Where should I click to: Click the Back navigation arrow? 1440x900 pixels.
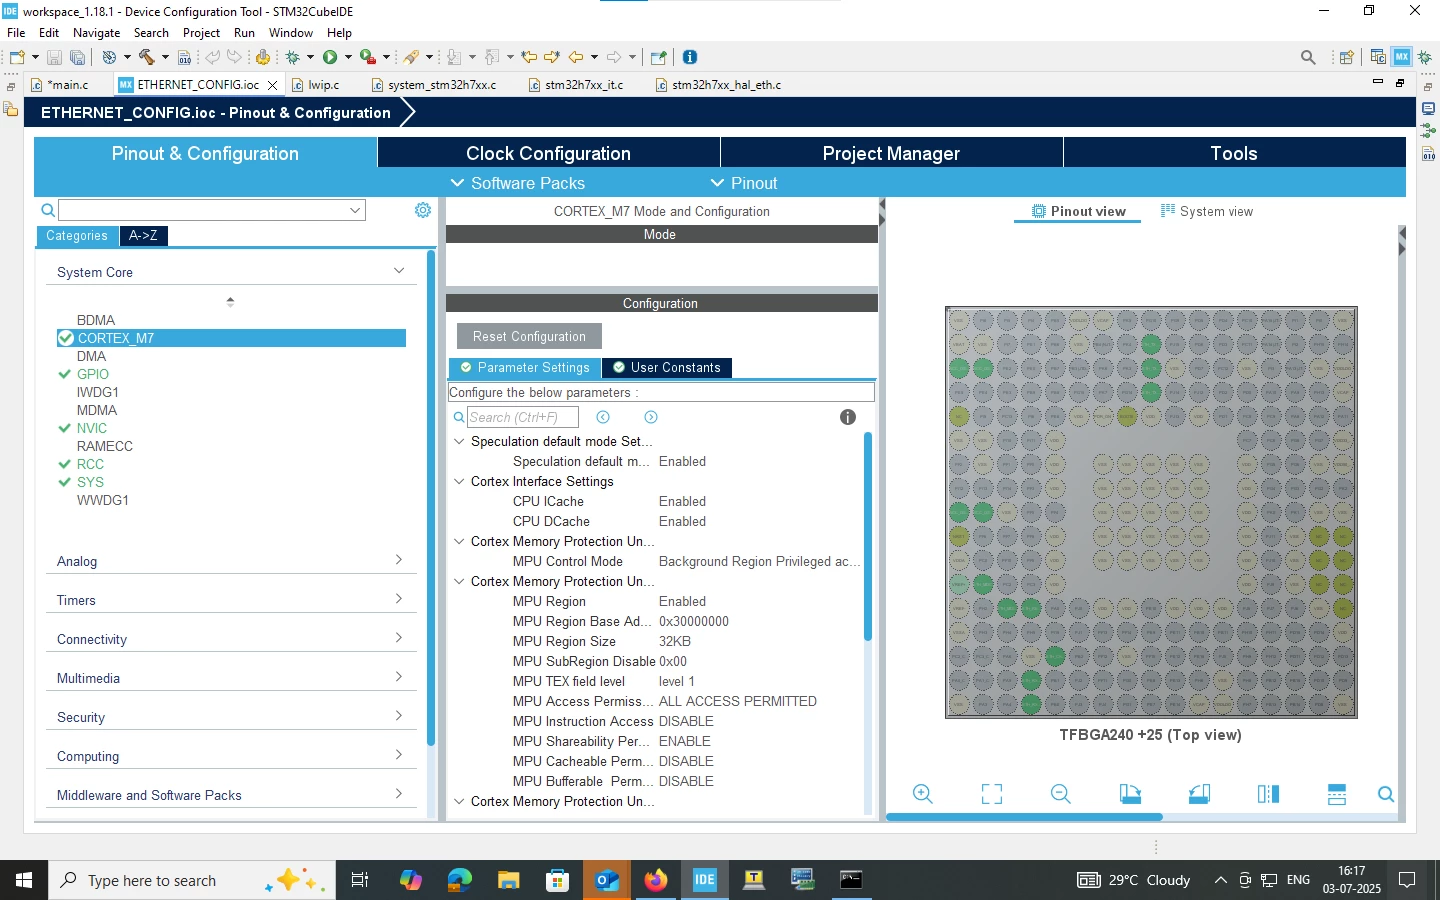click(x=576, y=57)
